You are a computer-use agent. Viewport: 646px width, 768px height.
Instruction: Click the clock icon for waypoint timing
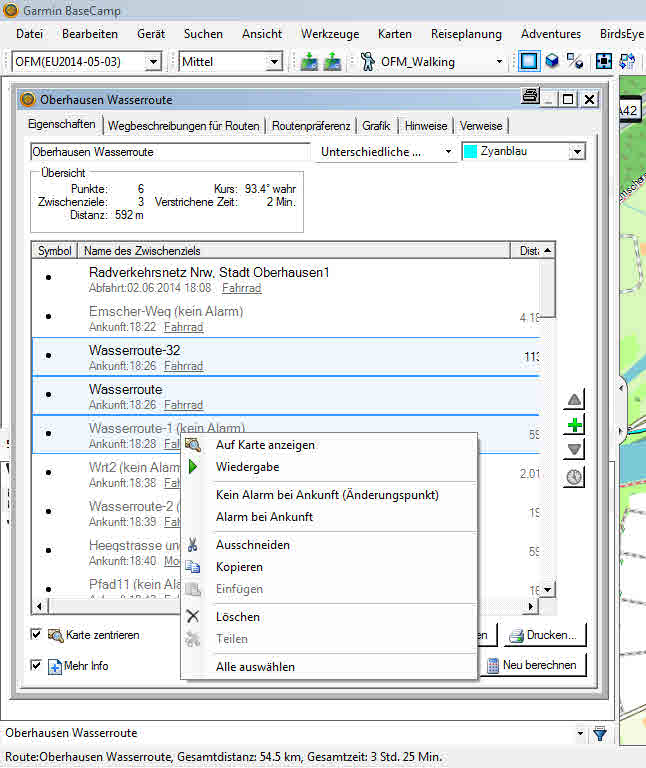tap(574, 477)
